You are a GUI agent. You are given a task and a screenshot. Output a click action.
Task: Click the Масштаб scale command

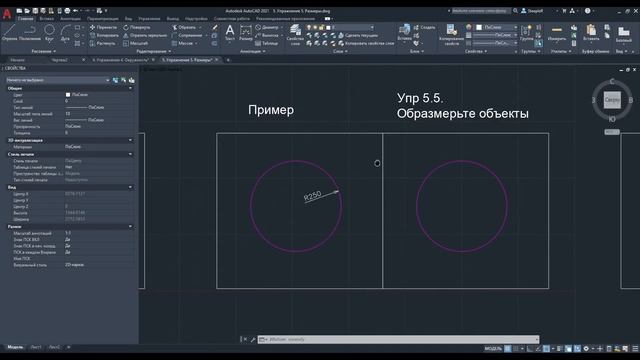click(136, 43)
